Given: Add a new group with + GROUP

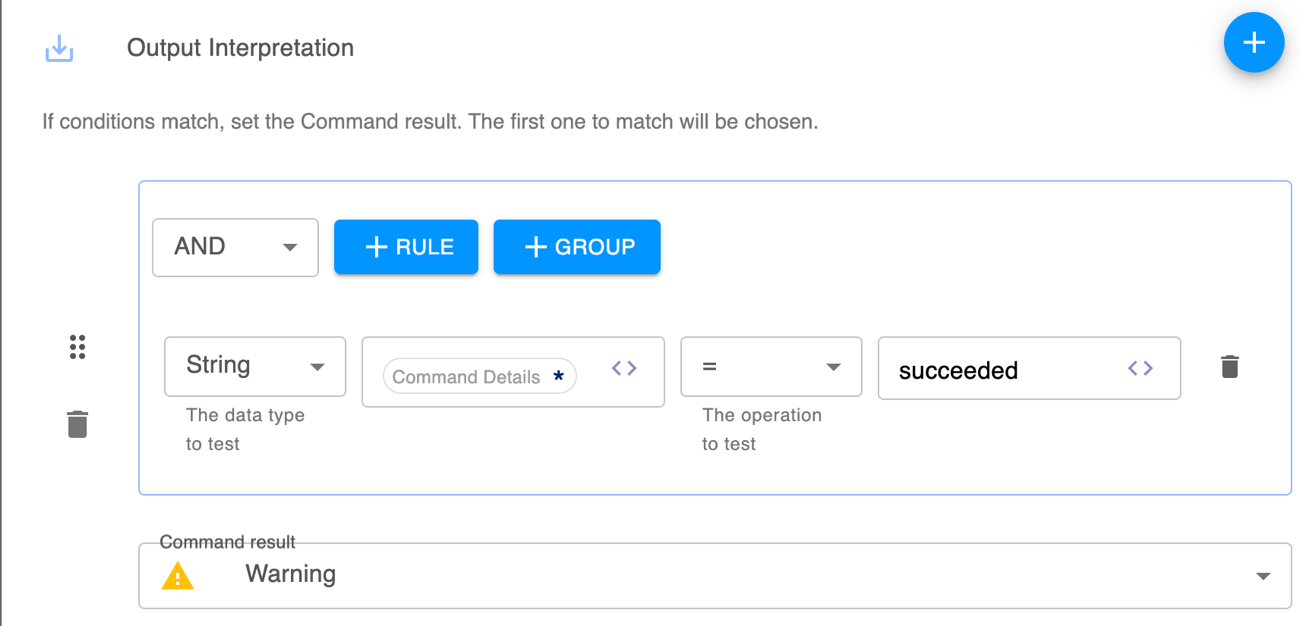Looking at the screenshot, I should pos(577,247).
